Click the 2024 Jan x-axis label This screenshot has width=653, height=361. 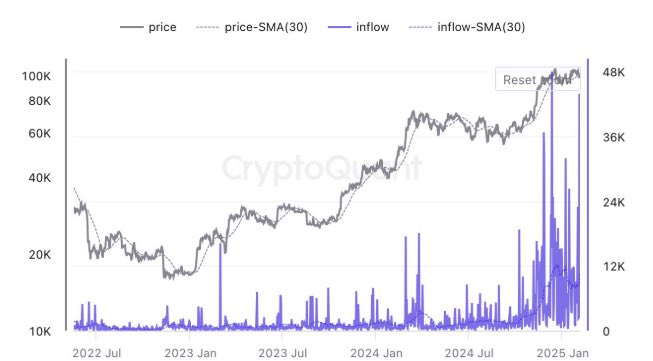pyautogui.click(x=376, y=353)
